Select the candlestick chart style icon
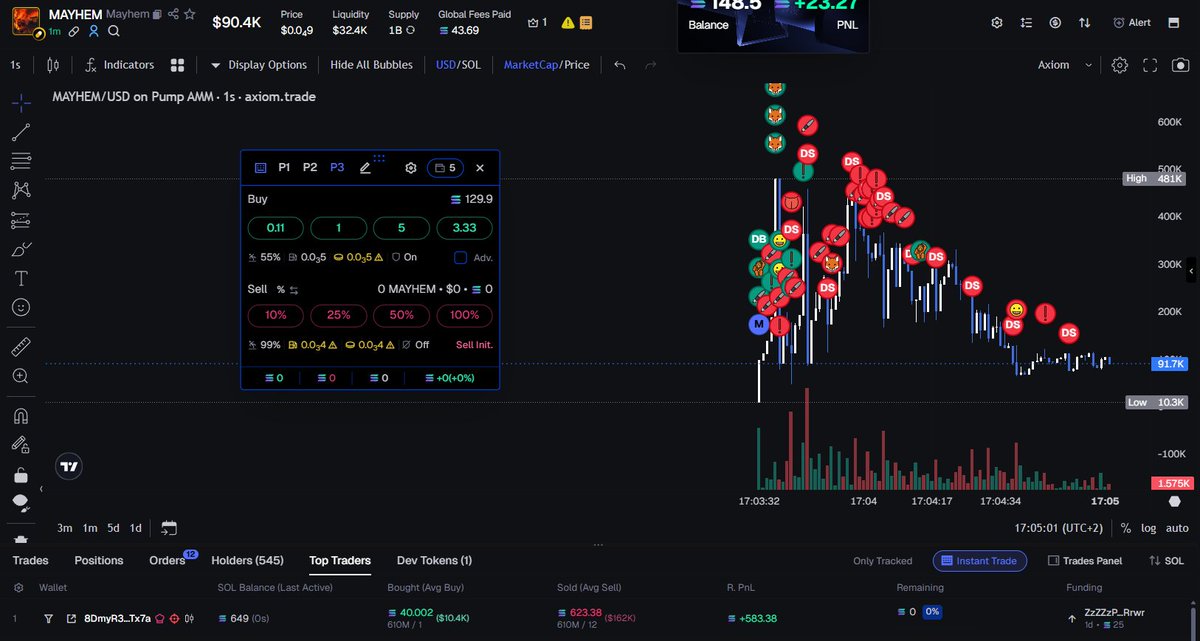The image size is (1200, 641). pyautogui.click(x=53, y=65)
